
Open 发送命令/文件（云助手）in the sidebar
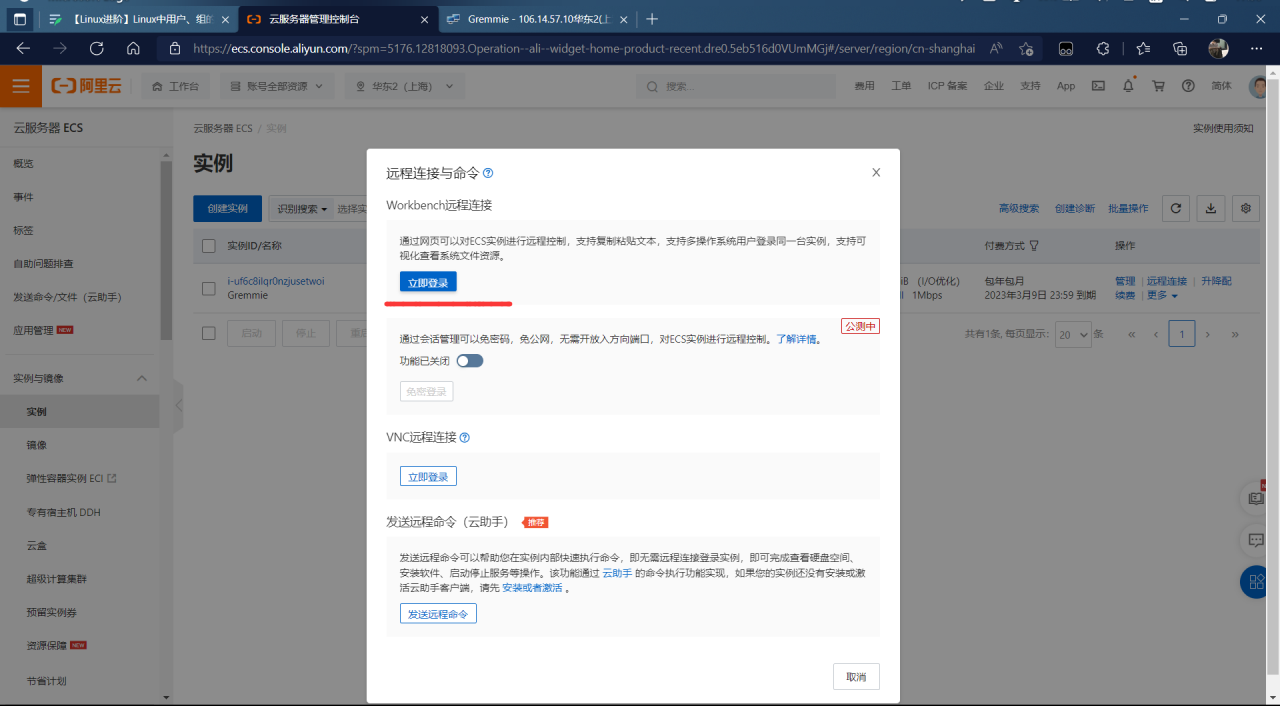(x=67, y=297)
